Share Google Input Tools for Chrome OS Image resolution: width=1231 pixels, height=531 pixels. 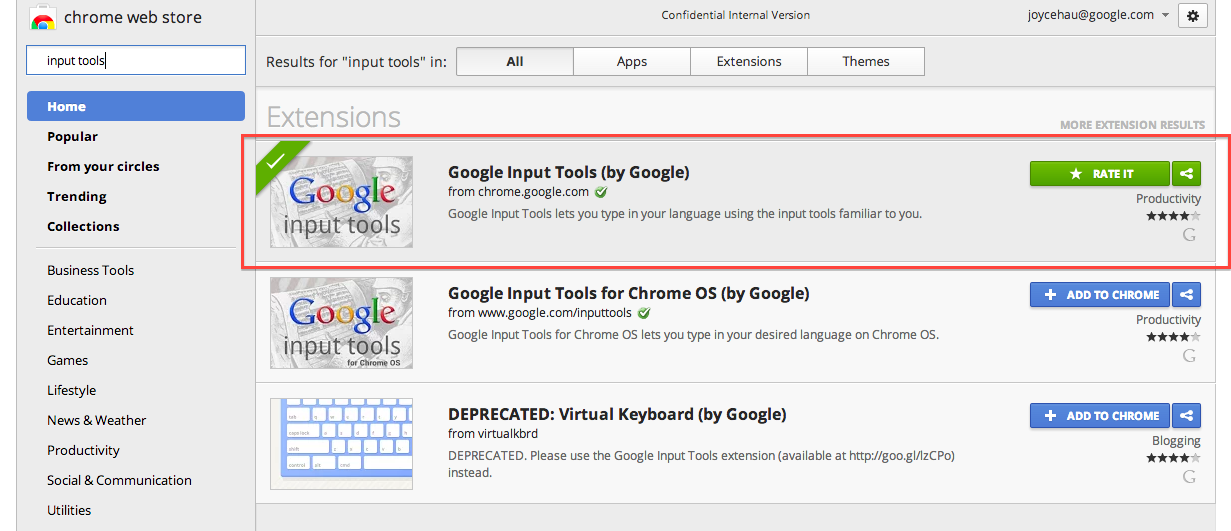pos(1186,295)
